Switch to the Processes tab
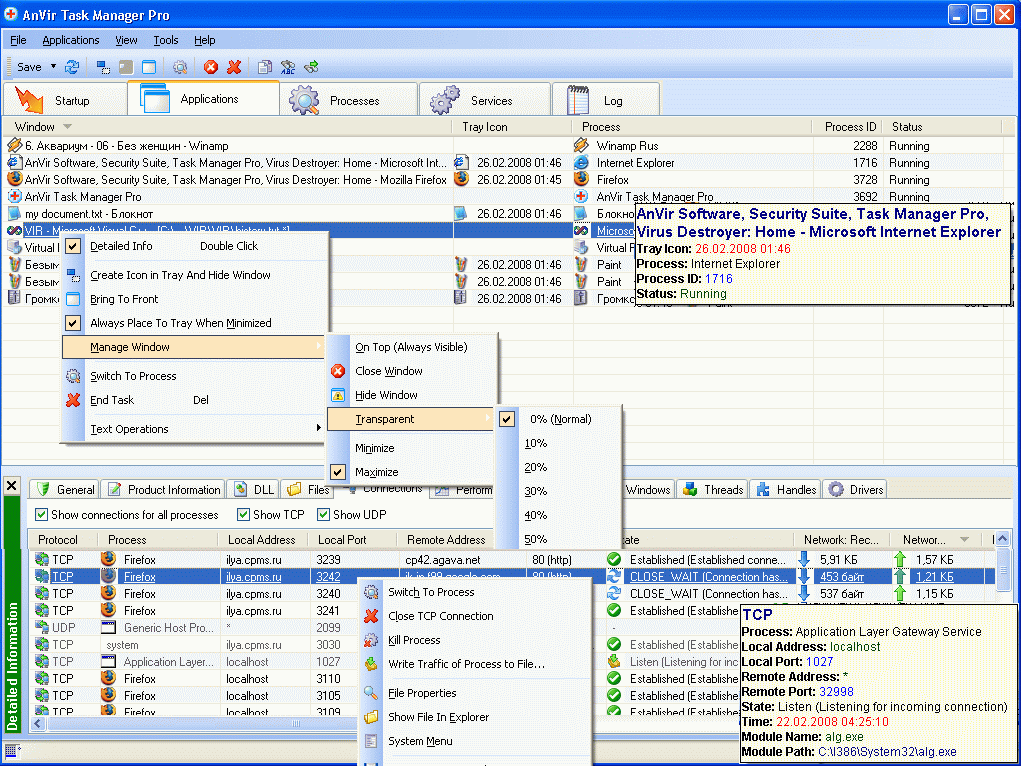1021x766 pixels. pos(349,100)
